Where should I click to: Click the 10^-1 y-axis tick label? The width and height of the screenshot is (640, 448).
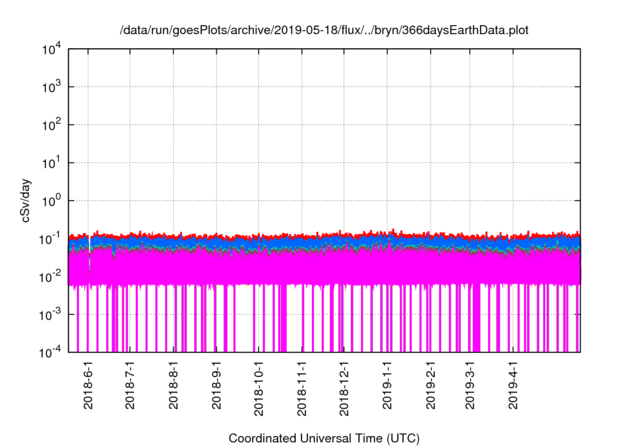[50, 239]
